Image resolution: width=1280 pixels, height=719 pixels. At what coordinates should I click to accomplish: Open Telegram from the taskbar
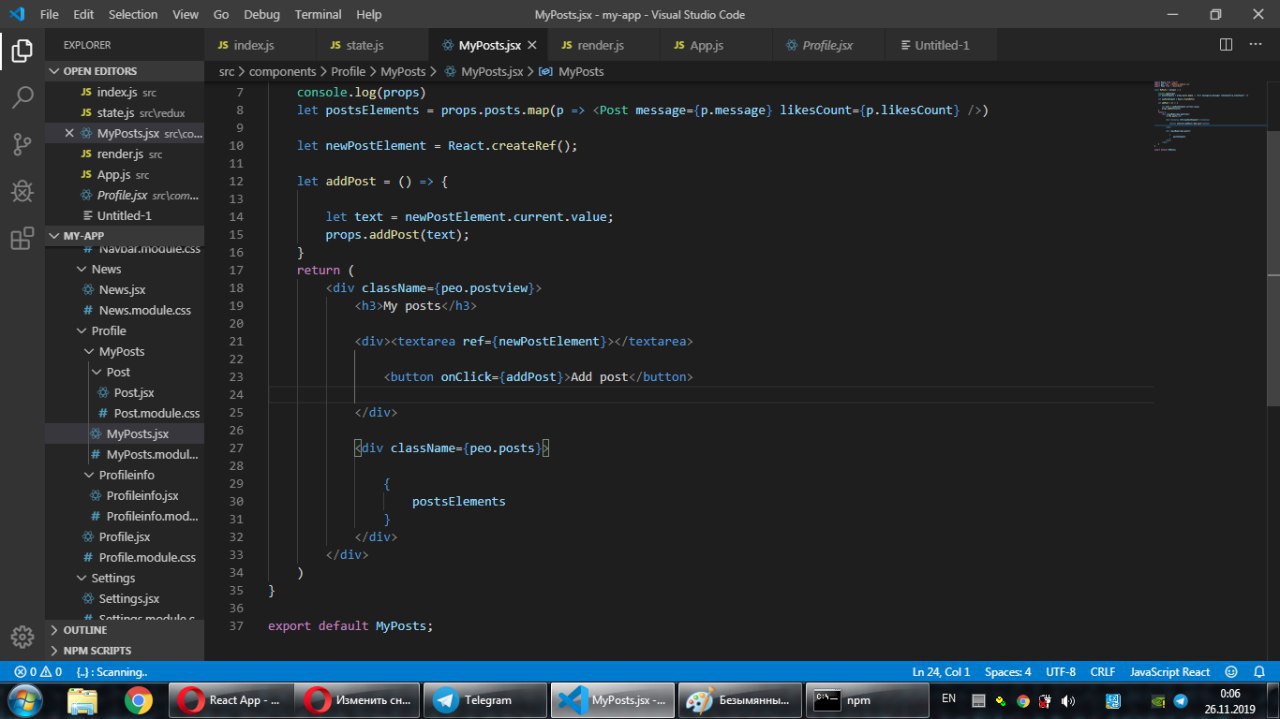[x=486, y=700]
